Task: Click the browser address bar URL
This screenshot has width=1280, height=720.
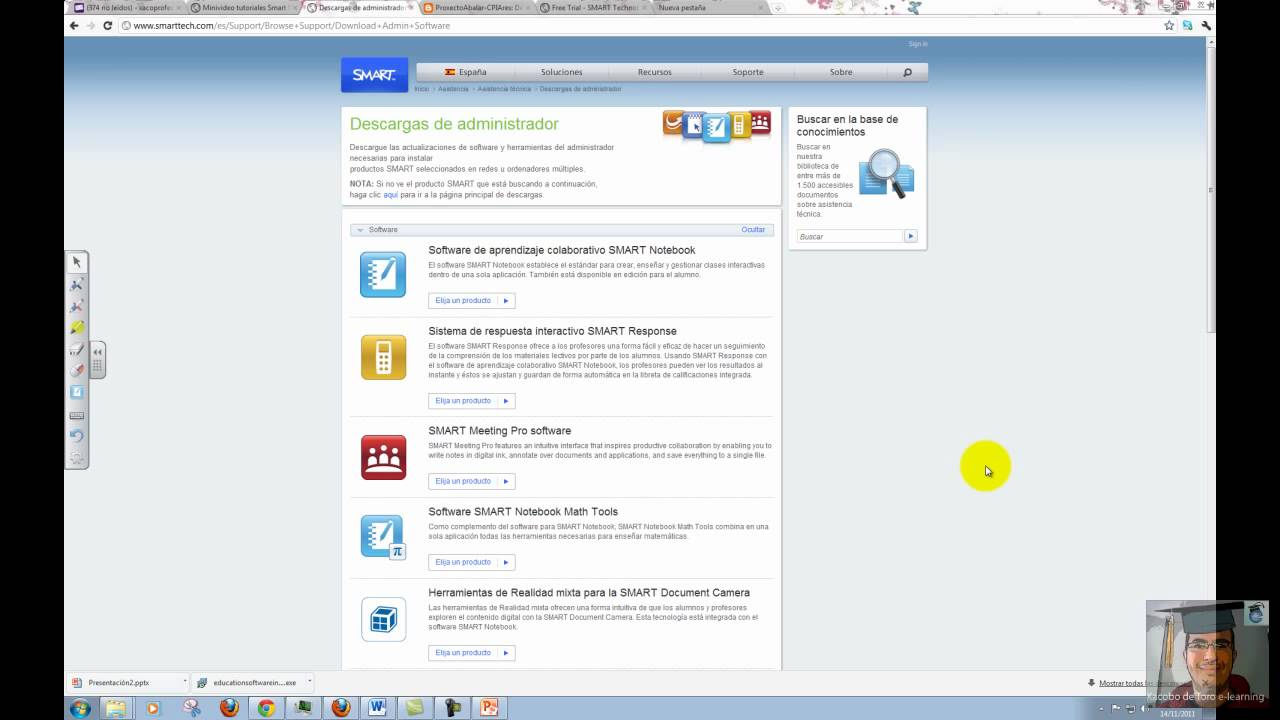Action: coord(291,25)
